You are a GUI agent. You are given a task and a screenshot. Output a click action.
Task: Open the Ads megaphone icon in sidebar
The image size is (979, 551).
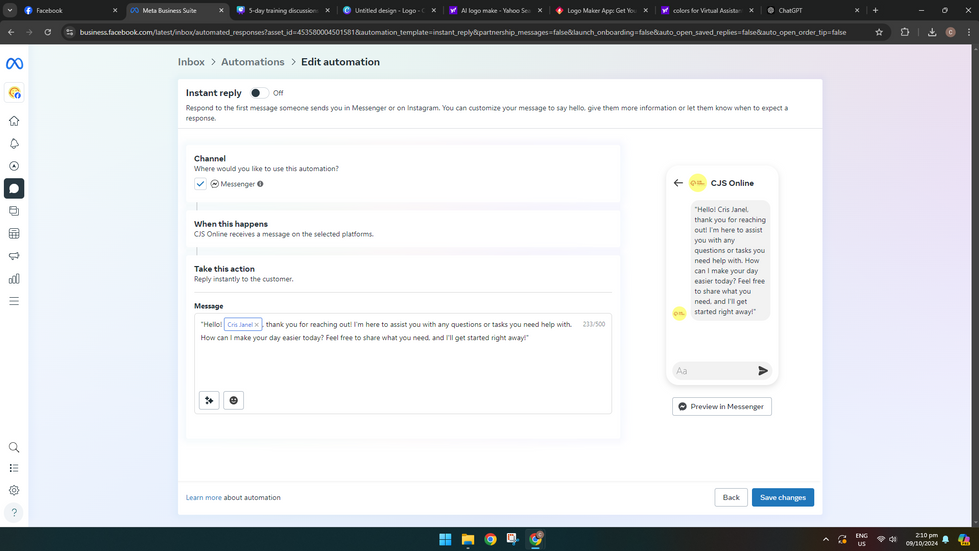tap(14, 256)
